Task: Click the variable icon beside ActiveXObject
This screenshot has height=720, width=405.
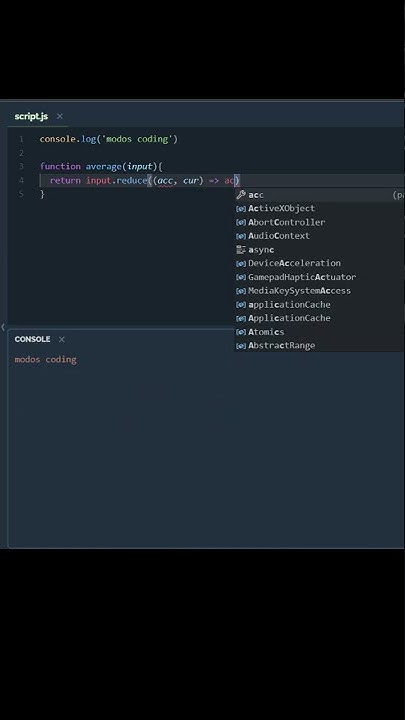Action: [241, 208]
